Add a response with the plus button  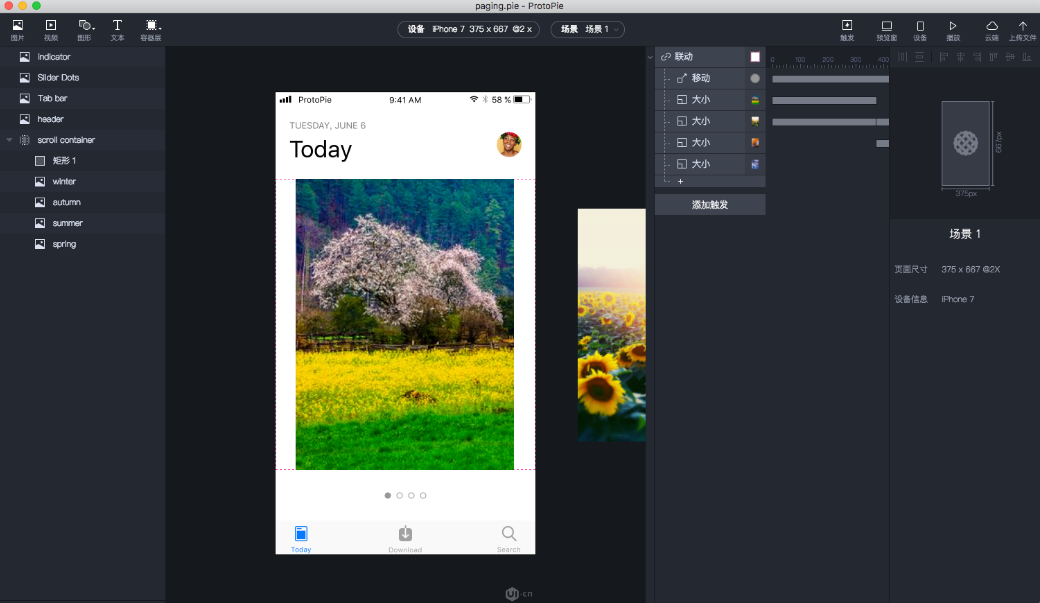point(681,181)
